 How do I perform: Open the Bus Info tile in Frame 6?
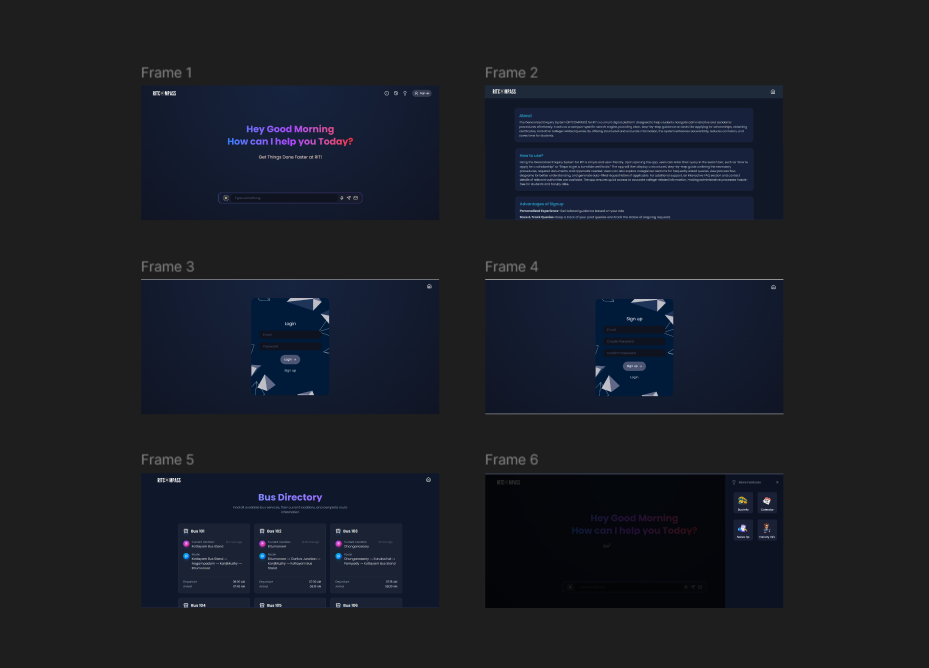point(743,502)
